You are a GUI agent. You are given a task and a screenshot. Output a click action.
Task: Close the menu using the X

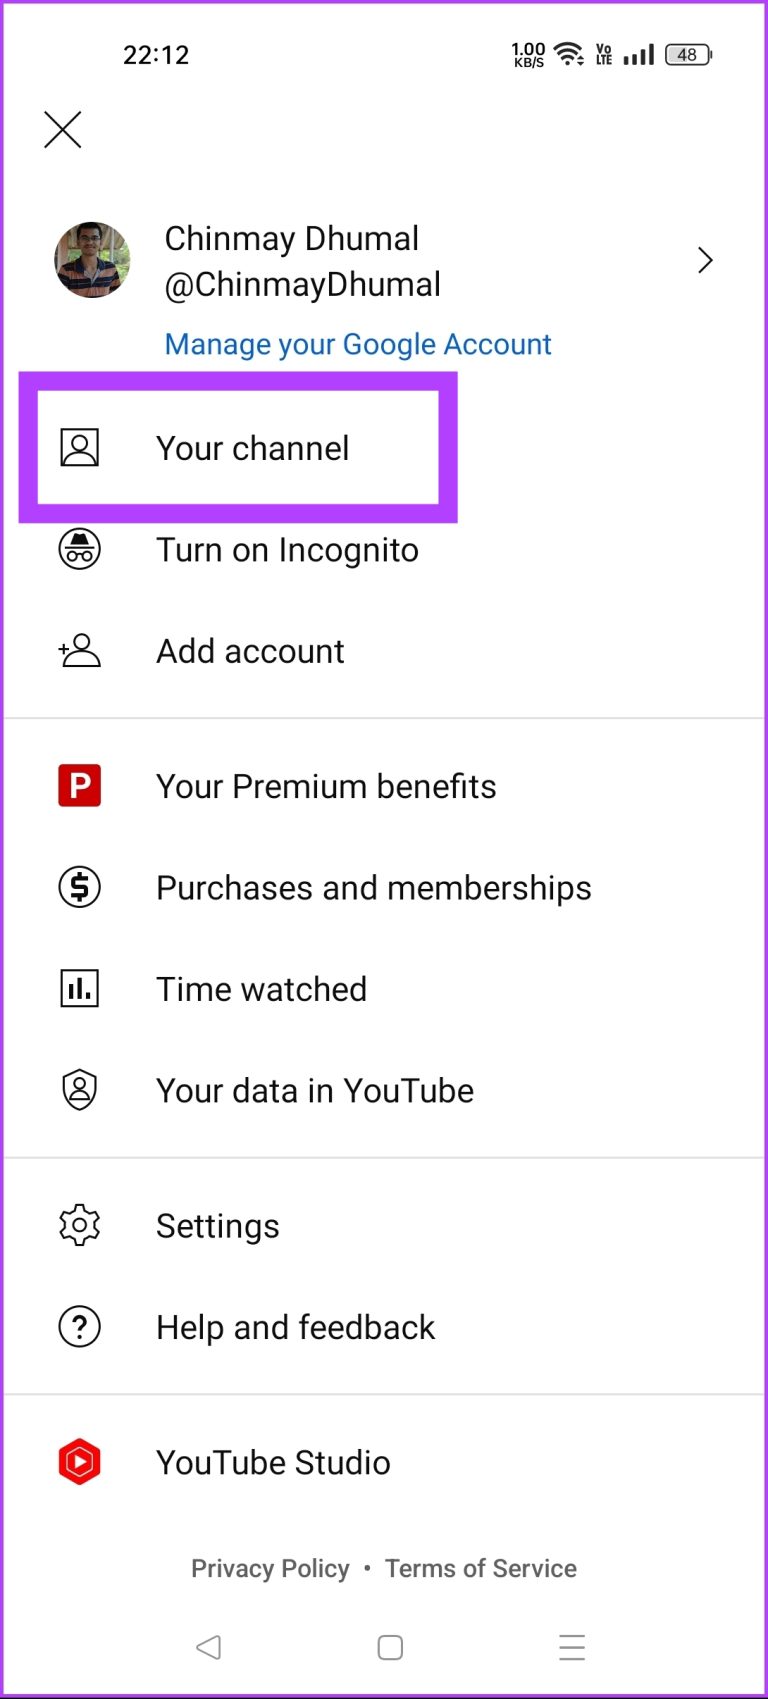point(62,129)
